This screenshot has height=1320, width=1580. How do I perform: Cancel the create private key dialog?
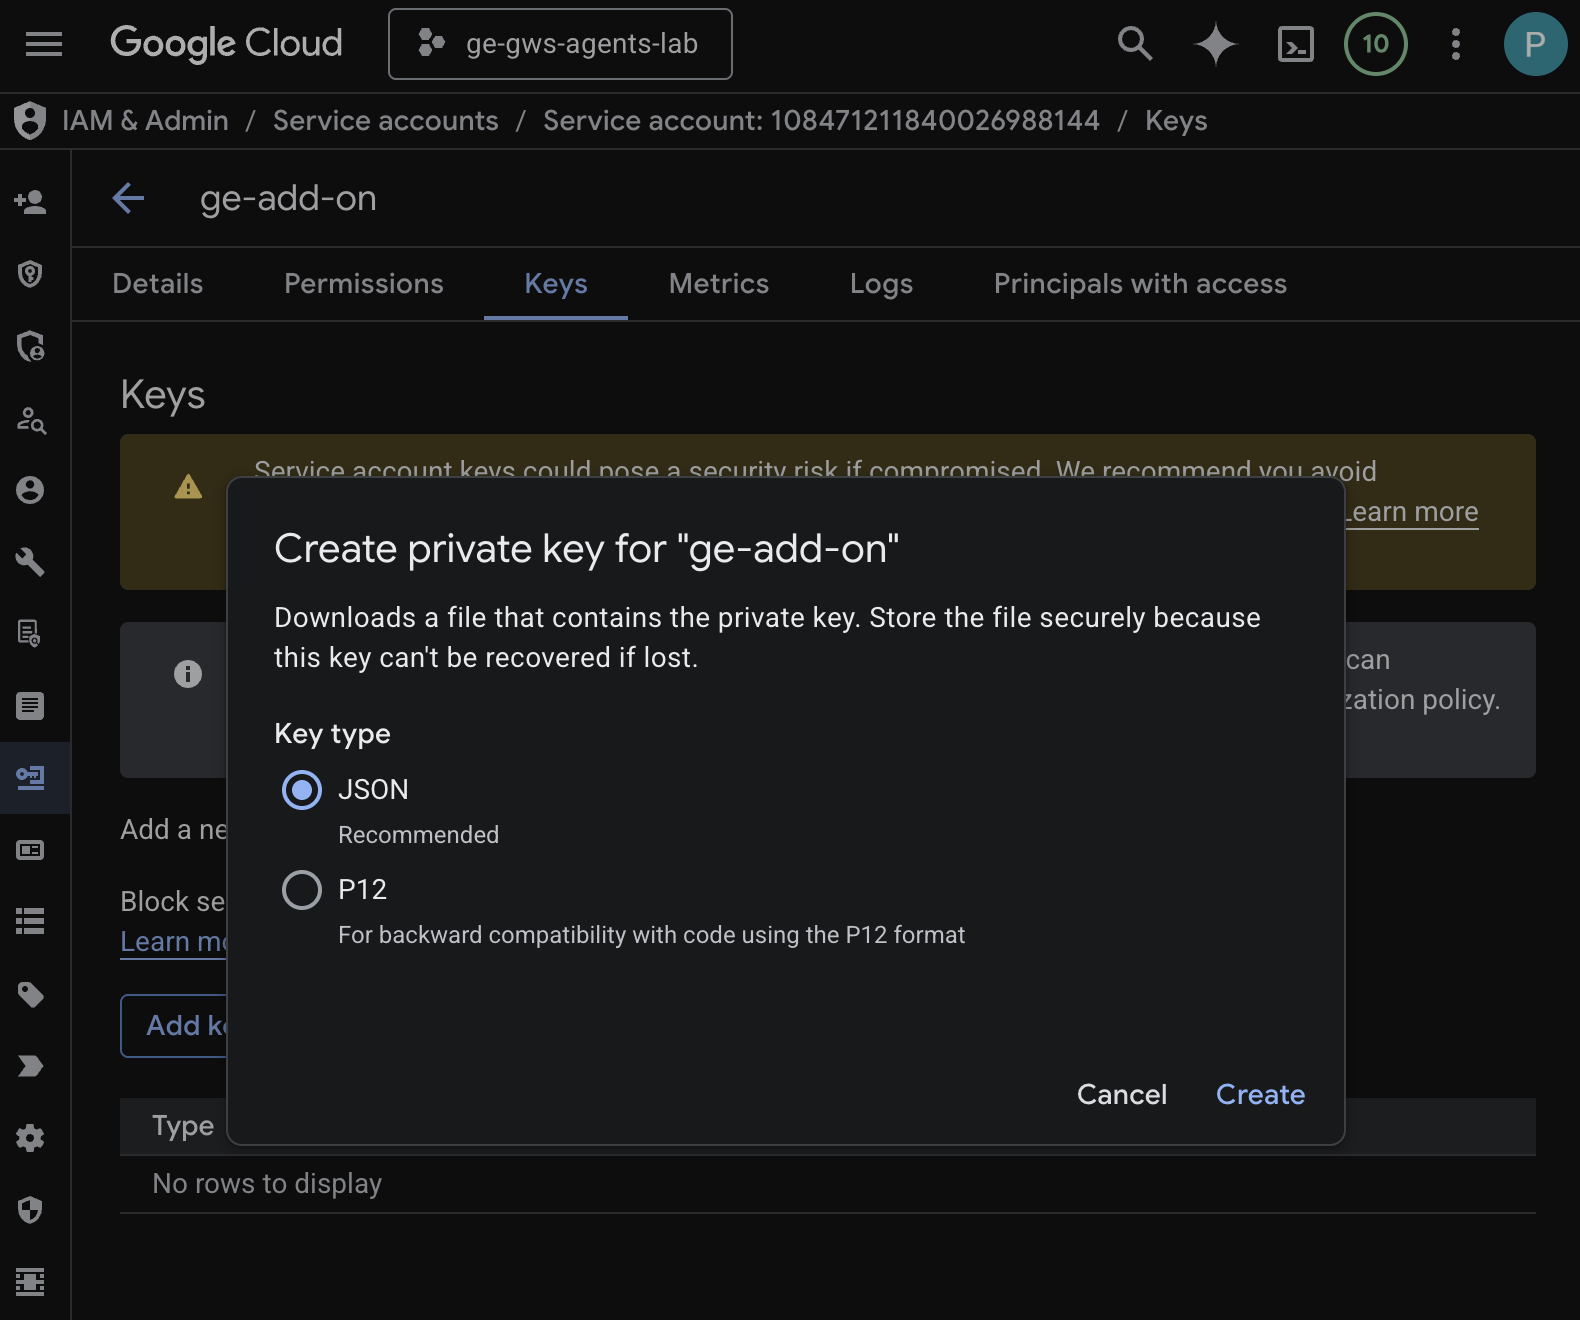tap(1121, 1094)
